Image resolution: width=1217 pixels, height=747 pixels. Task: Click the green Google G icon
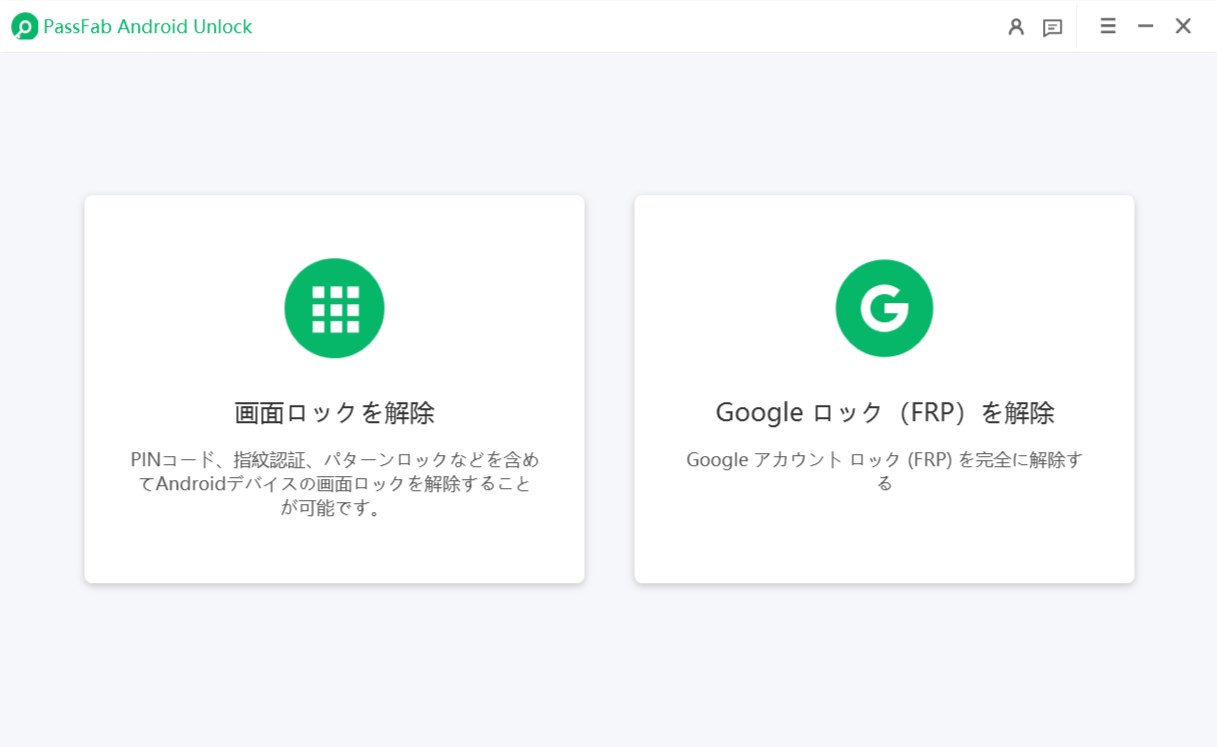pos(884,308)
